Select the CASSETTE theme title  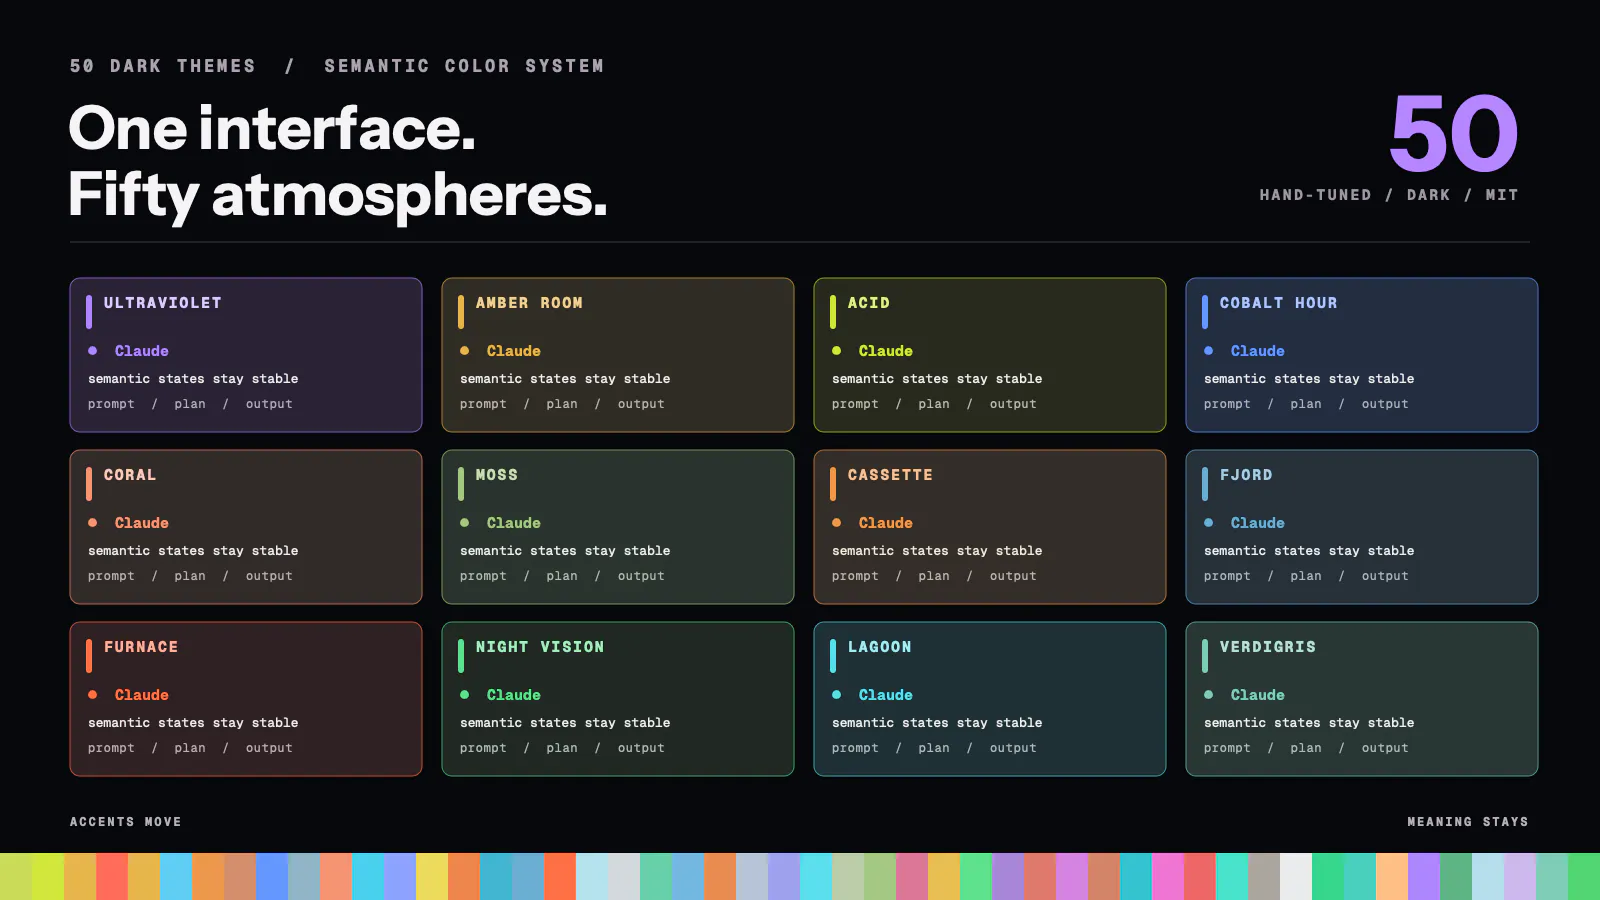[890, 475]
